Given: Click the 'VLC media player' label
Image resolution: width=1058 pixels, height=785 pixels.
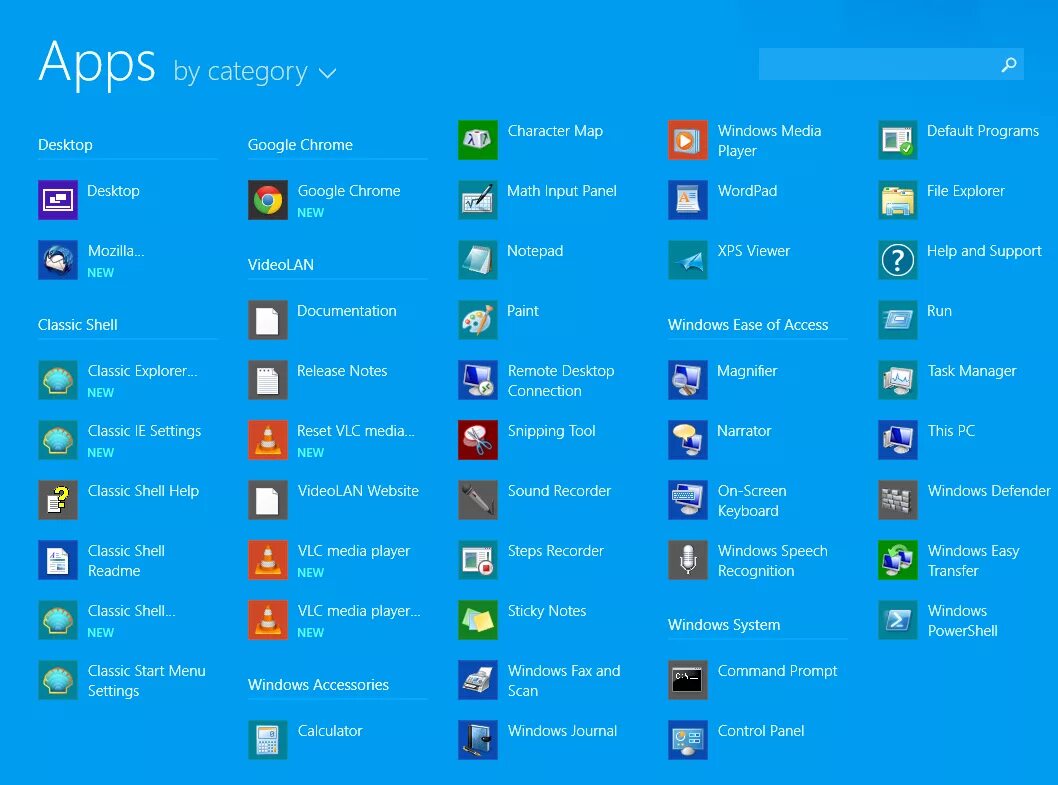Looking at the screenshot, I should pyautogui.click(x=354, y=551).
